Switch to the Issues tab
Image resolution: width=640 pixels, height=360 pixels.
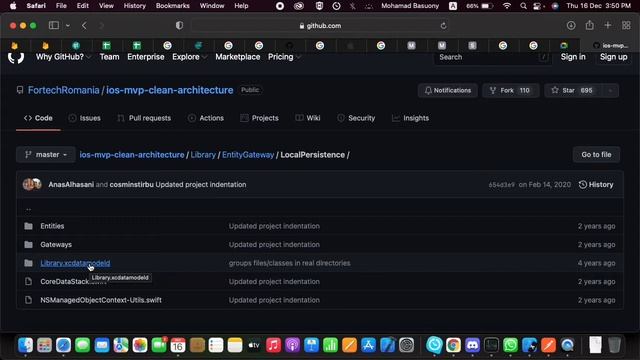[84, 118]
